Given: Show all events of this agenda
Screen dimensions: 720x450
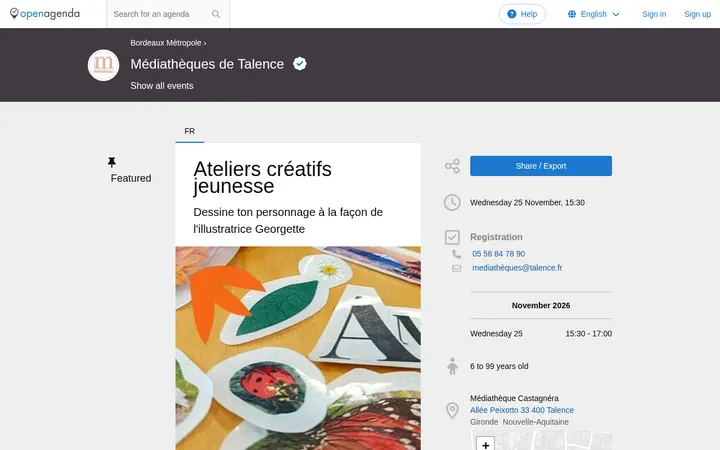Looking at the screenshot, I should pos(162,86).
